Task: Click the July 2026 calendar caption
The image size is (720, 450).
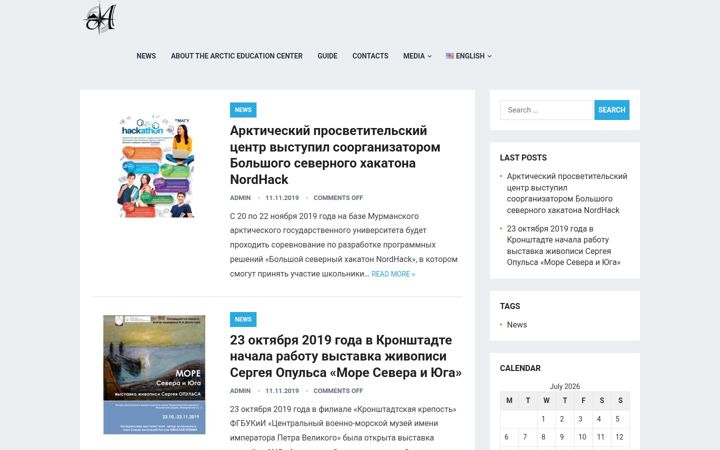Action: (x=565, y=386)
